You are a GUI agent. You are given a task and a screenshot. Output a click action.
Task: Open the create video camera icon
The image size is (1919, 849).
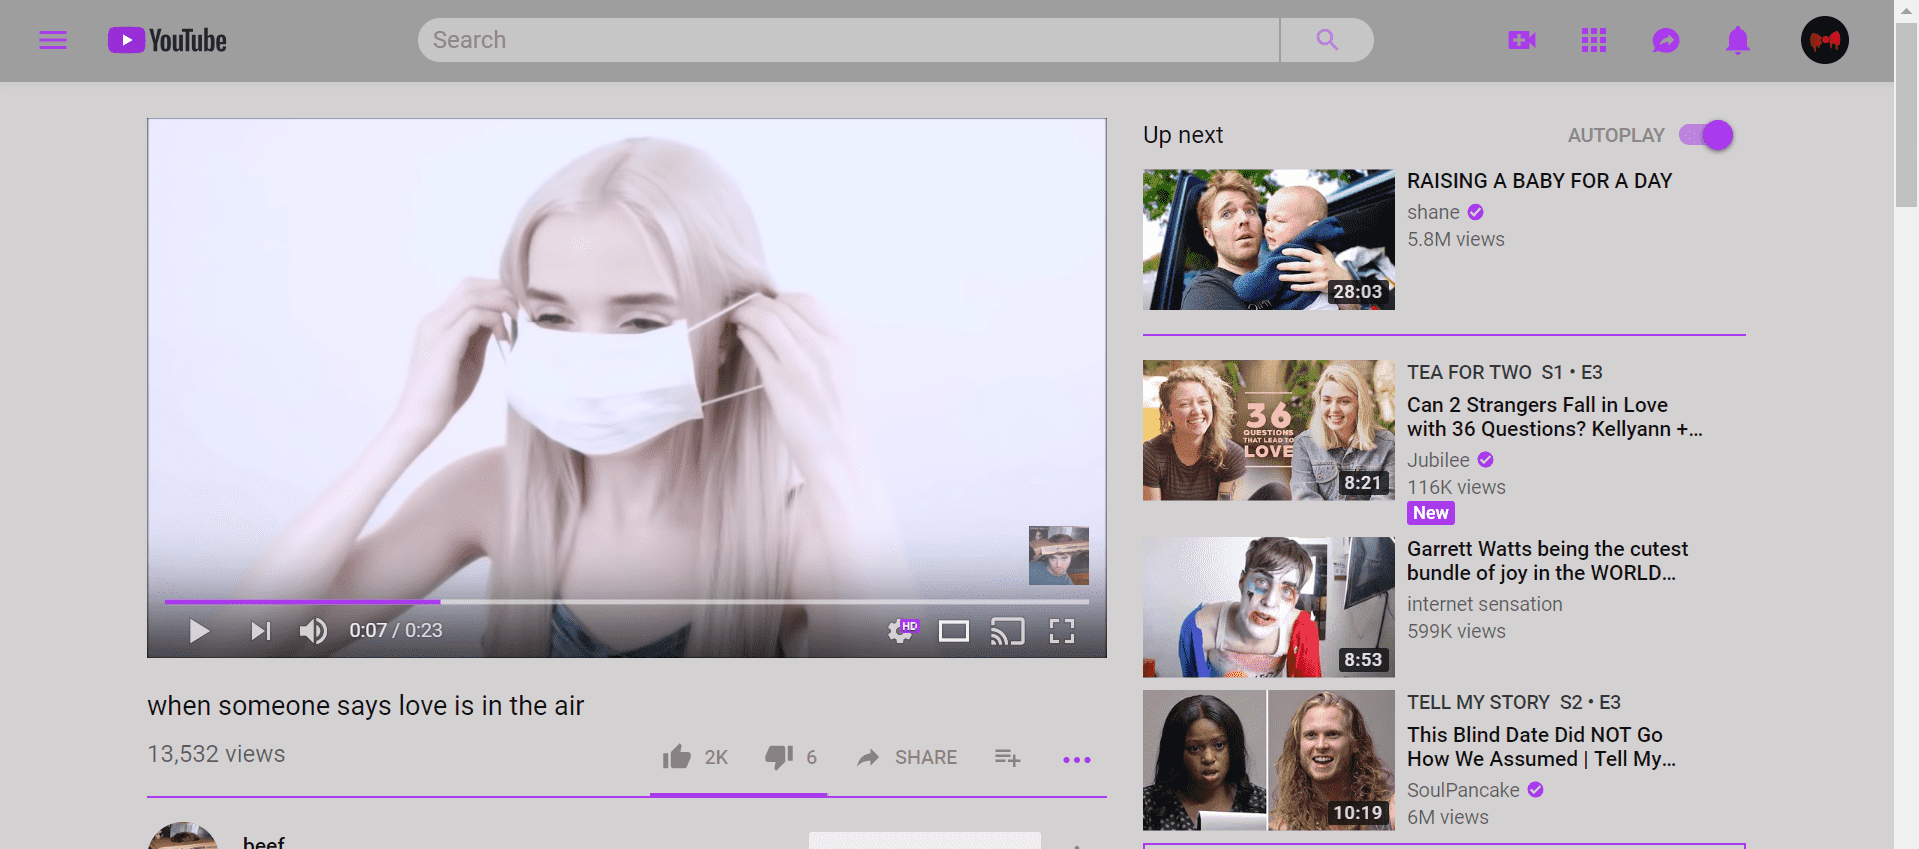[x=1521, y=40]
